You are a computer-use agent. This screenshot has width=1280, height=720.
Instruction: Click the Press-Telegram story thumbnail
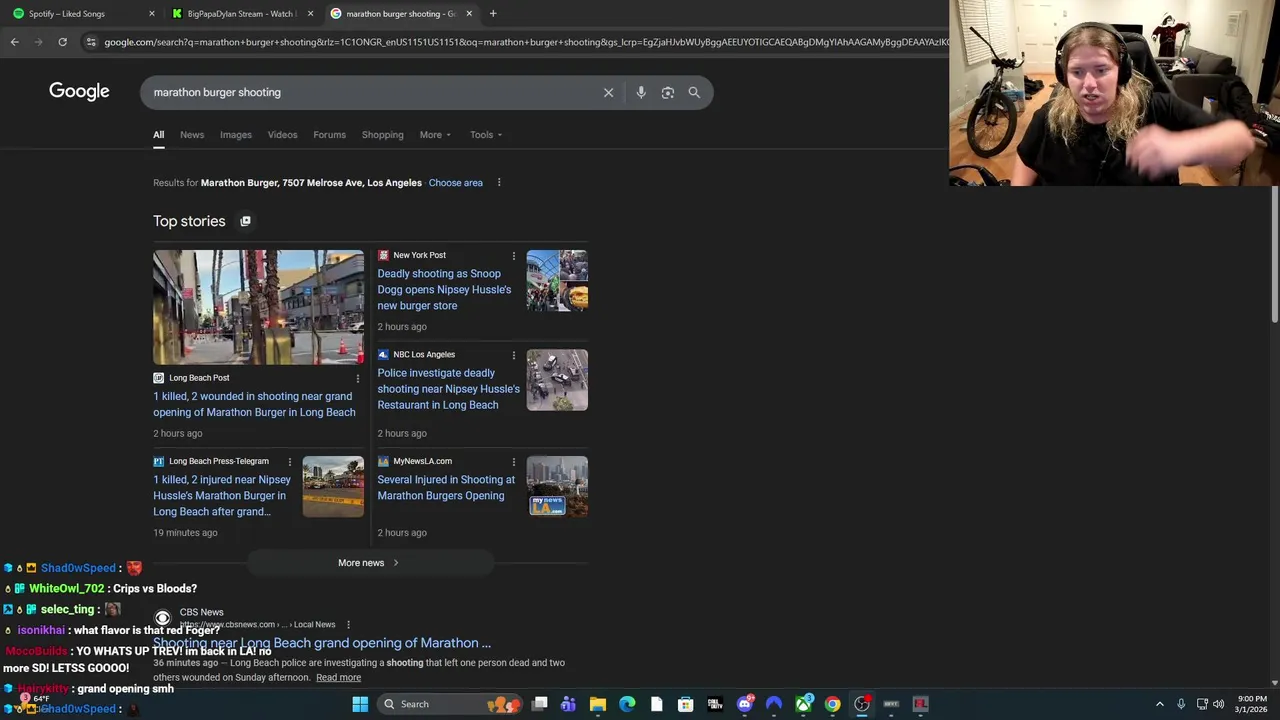click(333, 487)
